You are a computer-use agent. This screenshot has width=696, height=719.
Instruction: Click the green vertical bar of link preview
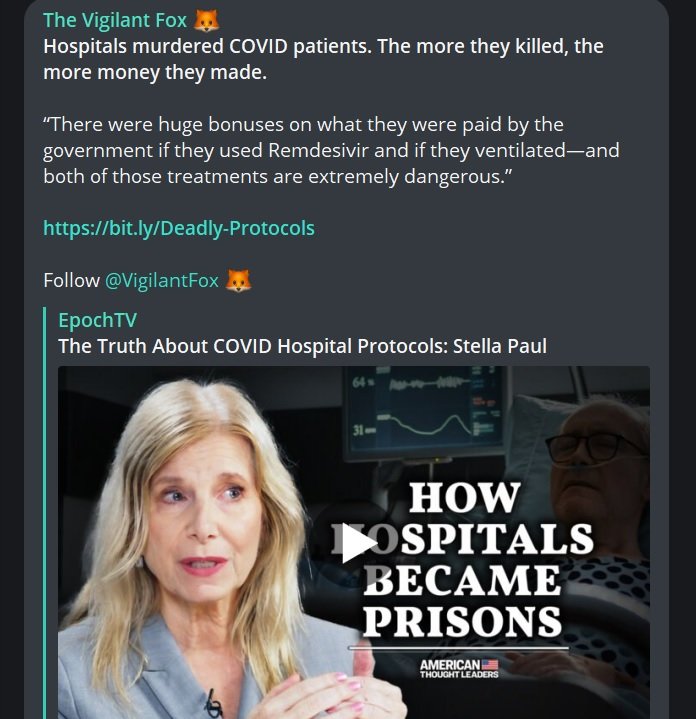(x=45, y=513)
